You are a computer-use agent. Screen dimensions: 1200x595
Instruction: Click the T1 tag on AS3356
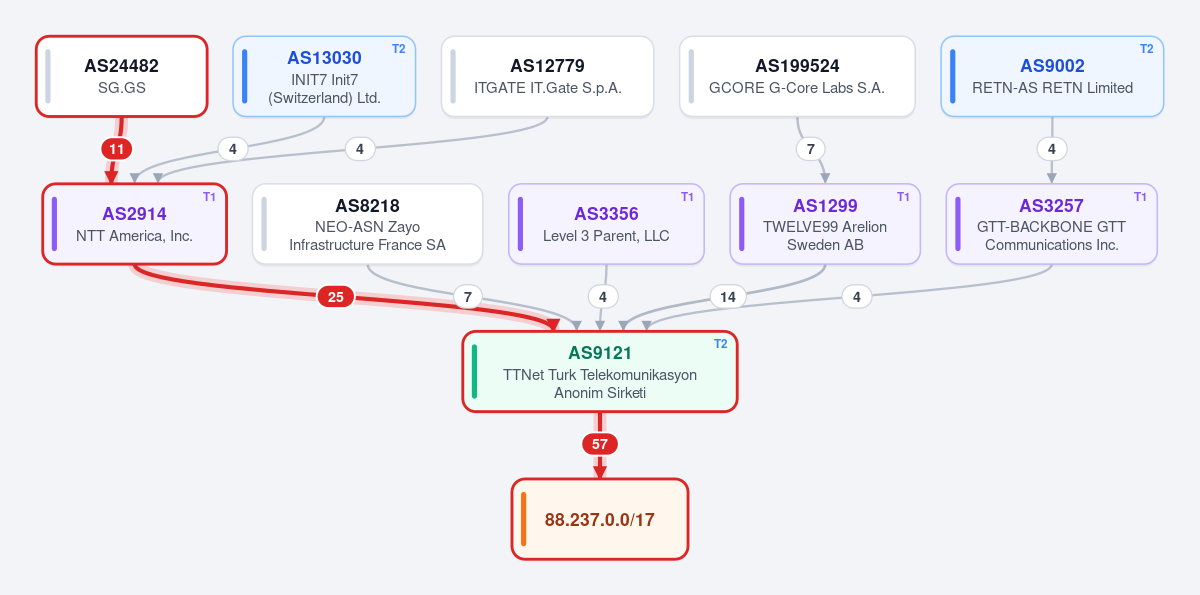pyautogui.click(x=687, y=197)
